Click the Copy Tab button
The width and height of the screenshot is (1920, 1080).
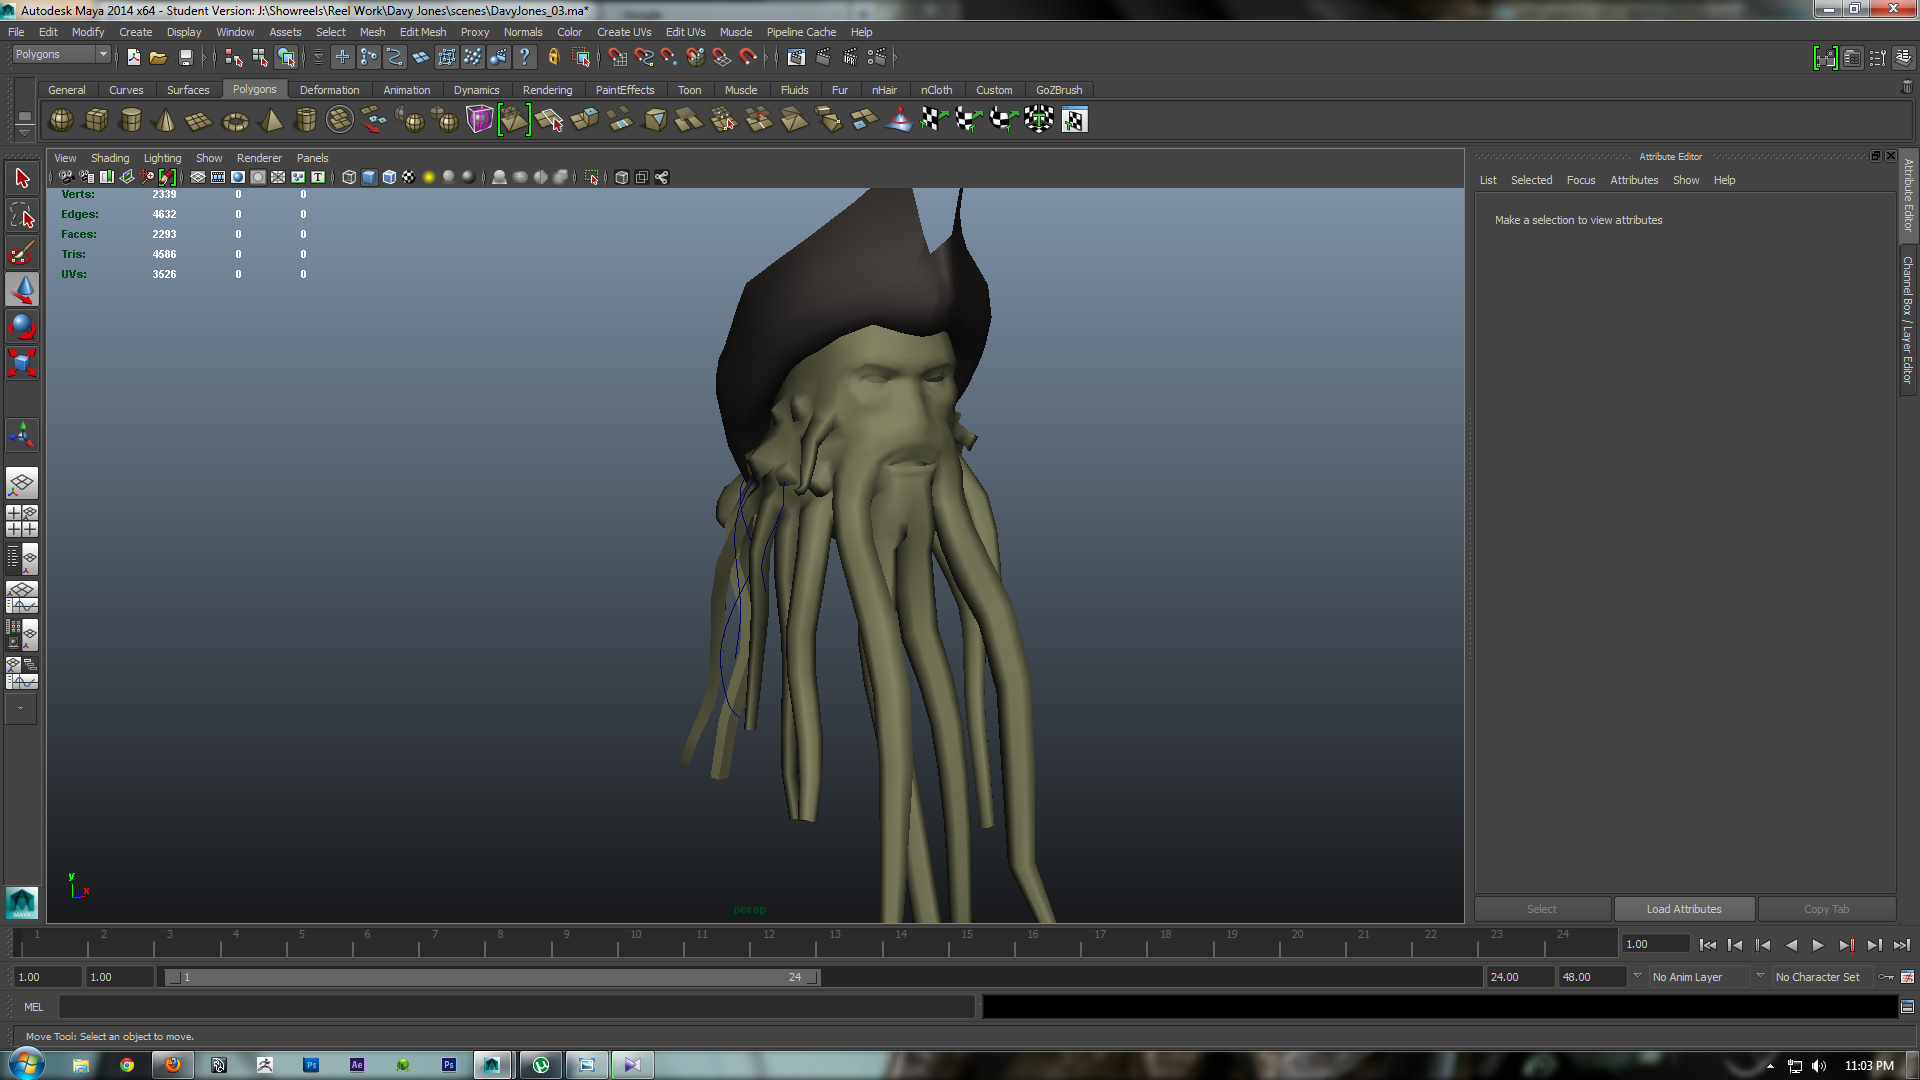[1827, 909]
